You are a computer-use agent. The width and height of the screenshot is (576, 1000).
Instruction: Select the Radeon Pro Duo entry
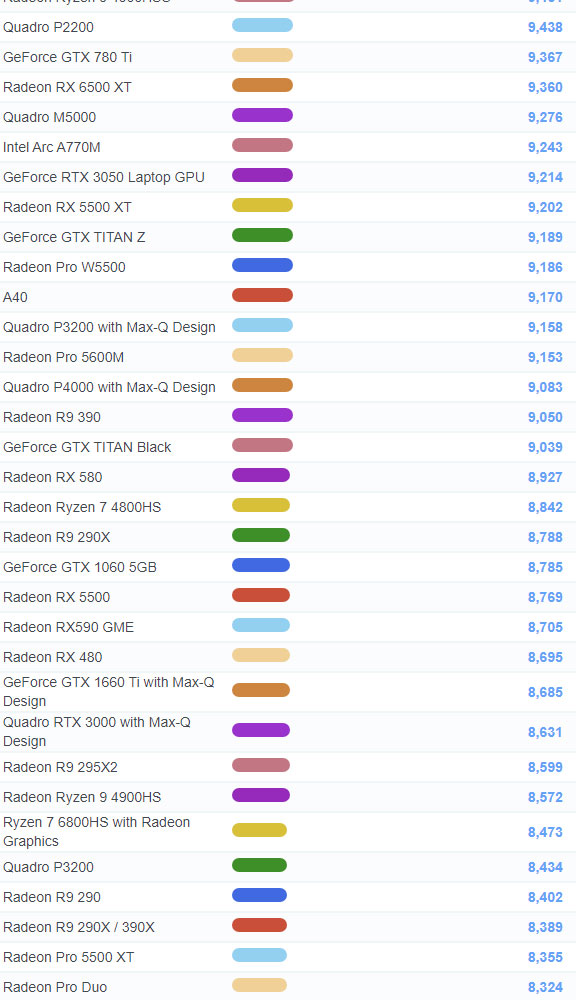(x=55, y=987)
